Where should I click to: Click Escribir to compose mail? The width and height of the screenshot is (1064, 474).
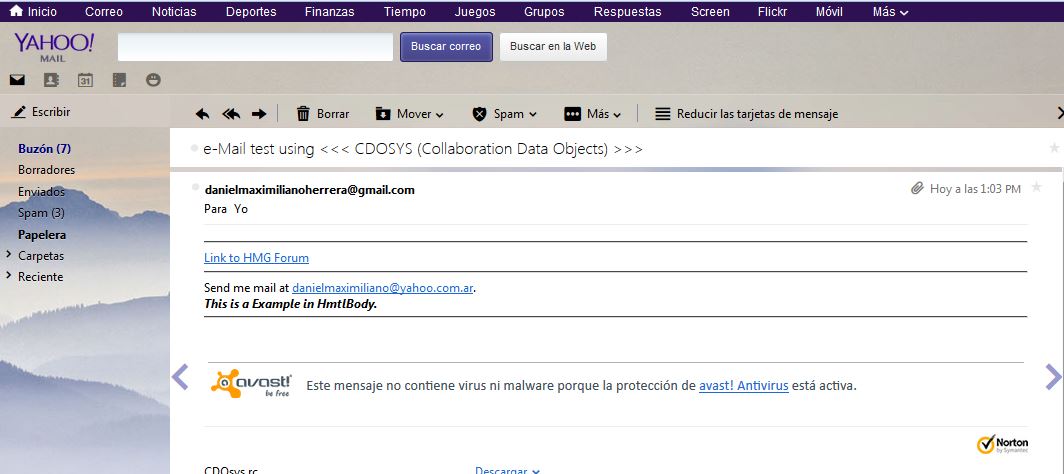click(41, 112)
